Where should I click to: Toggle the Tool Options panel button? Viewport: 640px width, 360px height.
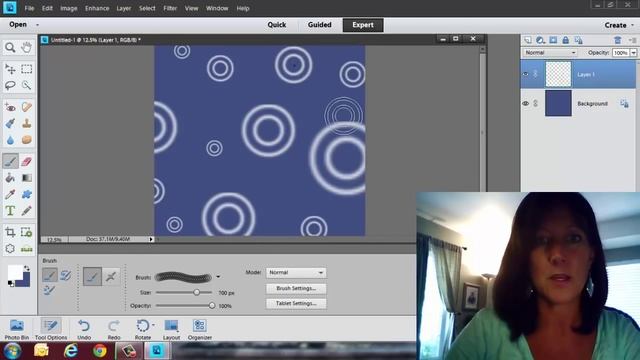(x=51, y=329)
